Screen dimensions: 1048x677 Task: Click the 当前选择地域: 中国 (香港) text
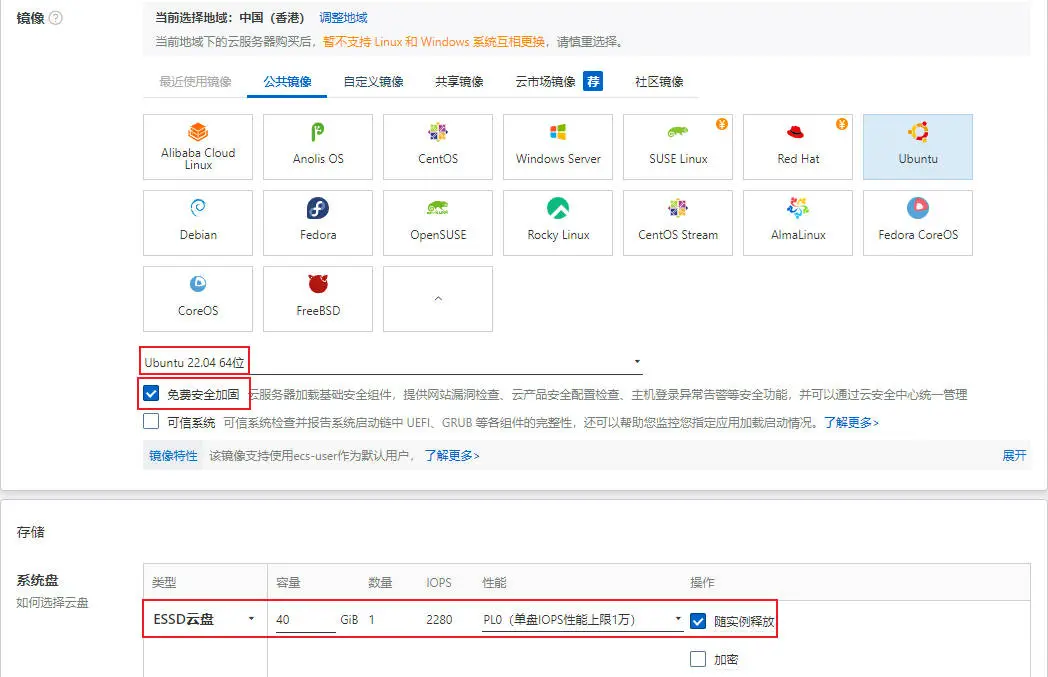pos(229,18)
